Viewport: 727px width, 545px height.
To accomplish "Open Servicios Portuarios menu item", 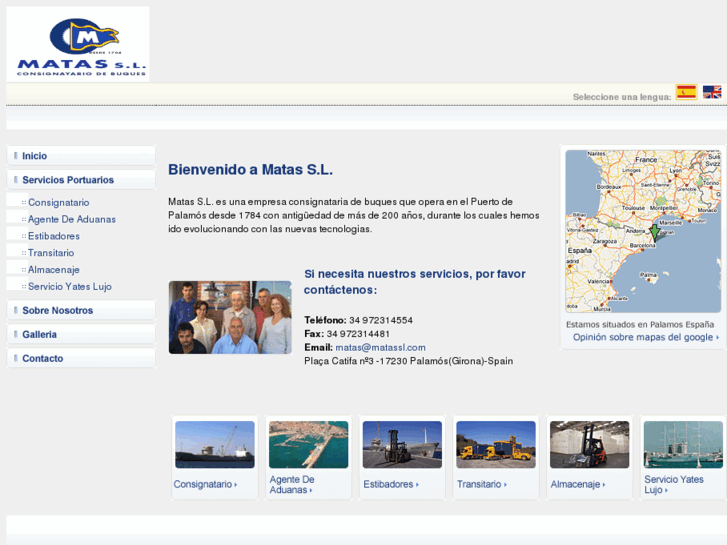I will coord(81,180).
